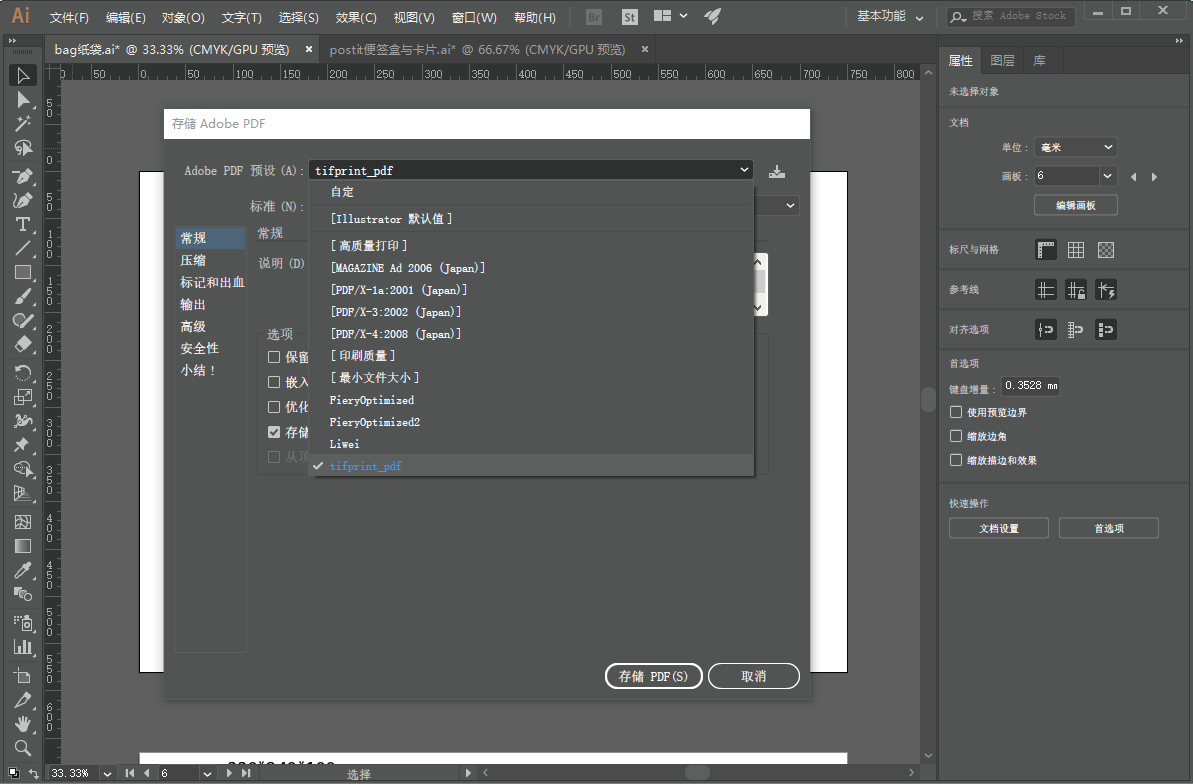Click the Adobe Stock search field
This screenshot has height=784, width=1193.
pos(1010,16)
